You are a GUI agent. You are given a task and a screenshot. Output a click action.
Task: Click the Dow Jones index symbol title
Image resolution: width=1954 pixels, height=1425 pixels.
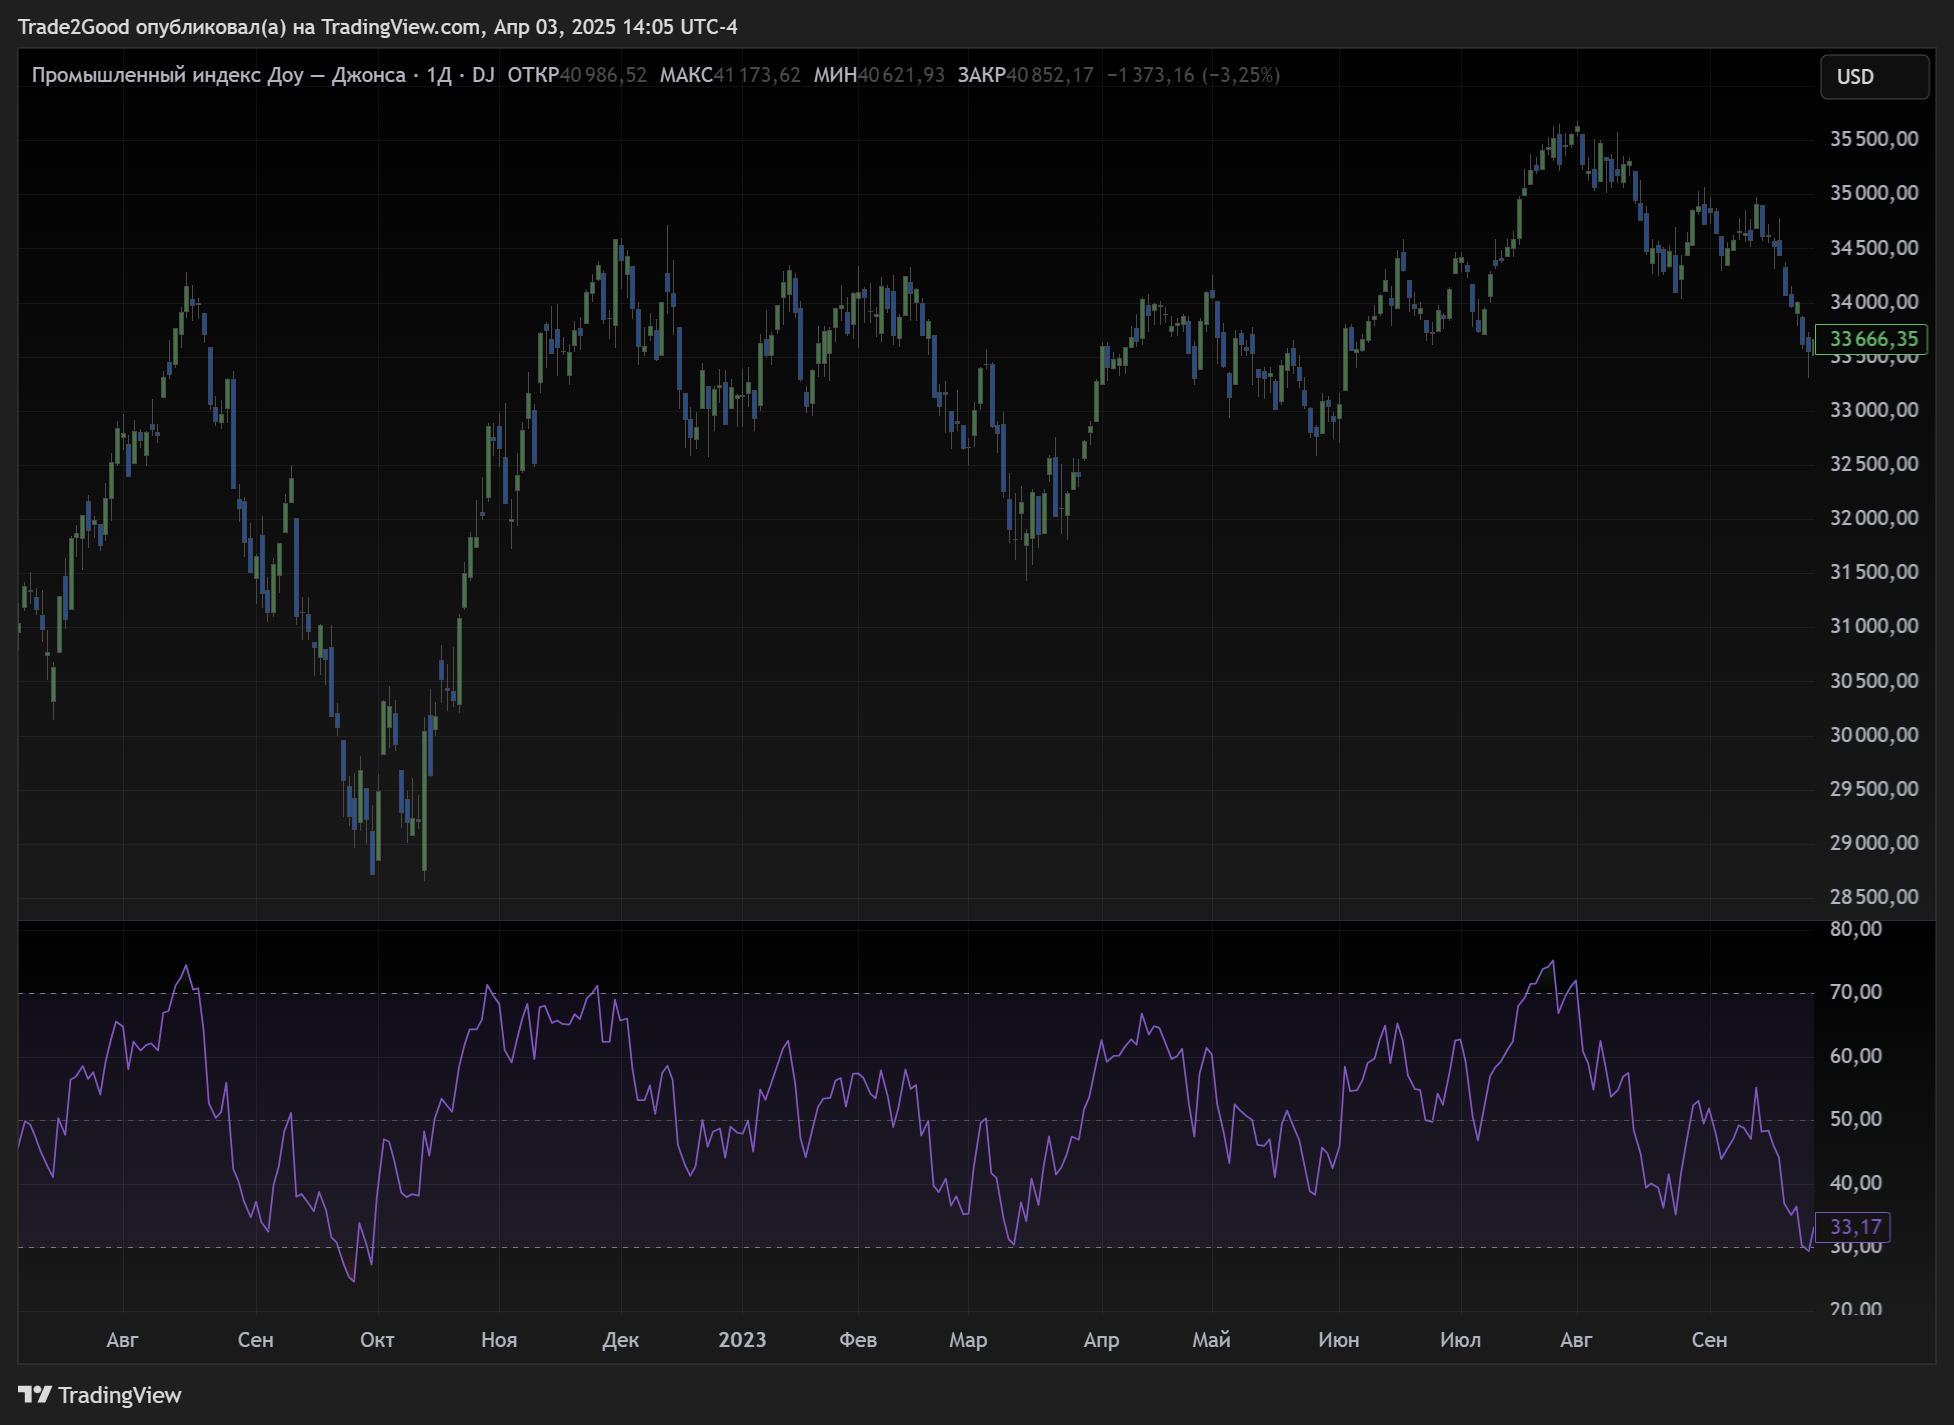218,75
